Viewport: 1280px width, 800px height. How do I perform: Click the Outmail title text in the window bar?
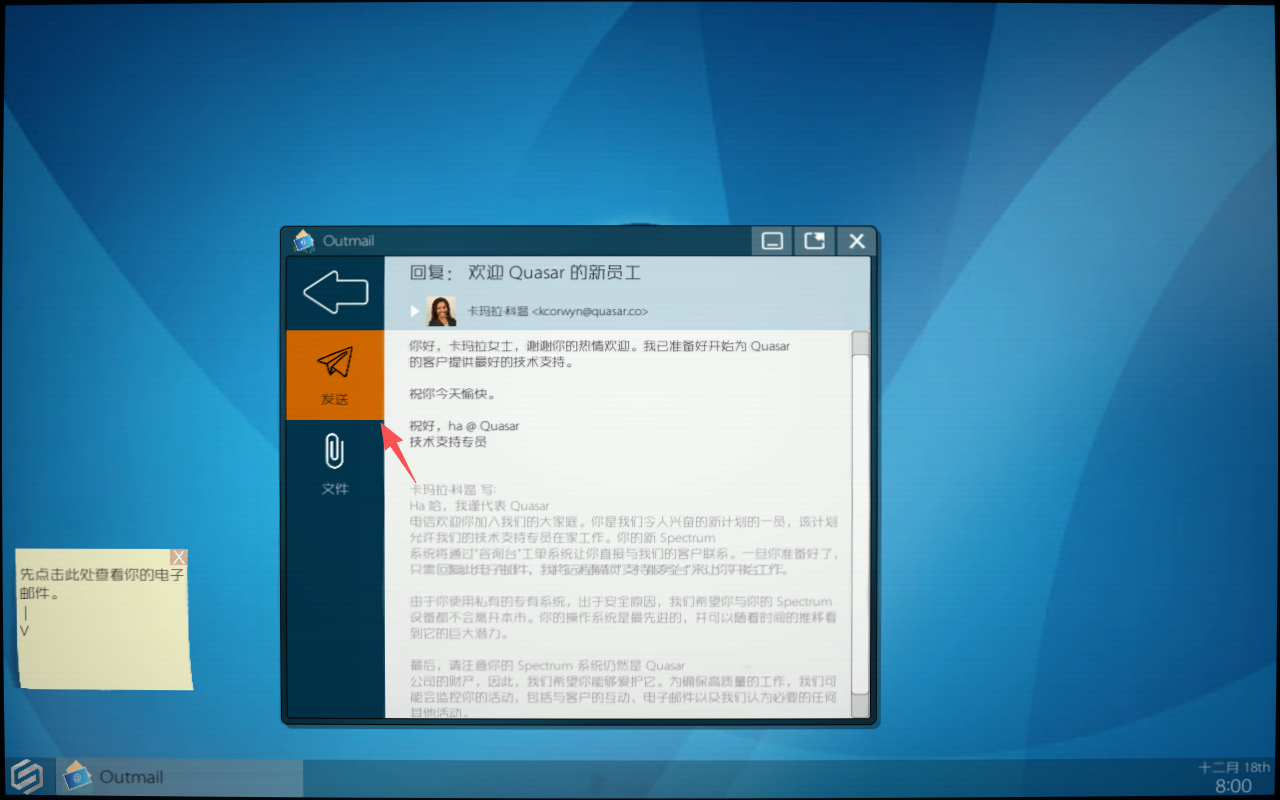pos(348,241)
